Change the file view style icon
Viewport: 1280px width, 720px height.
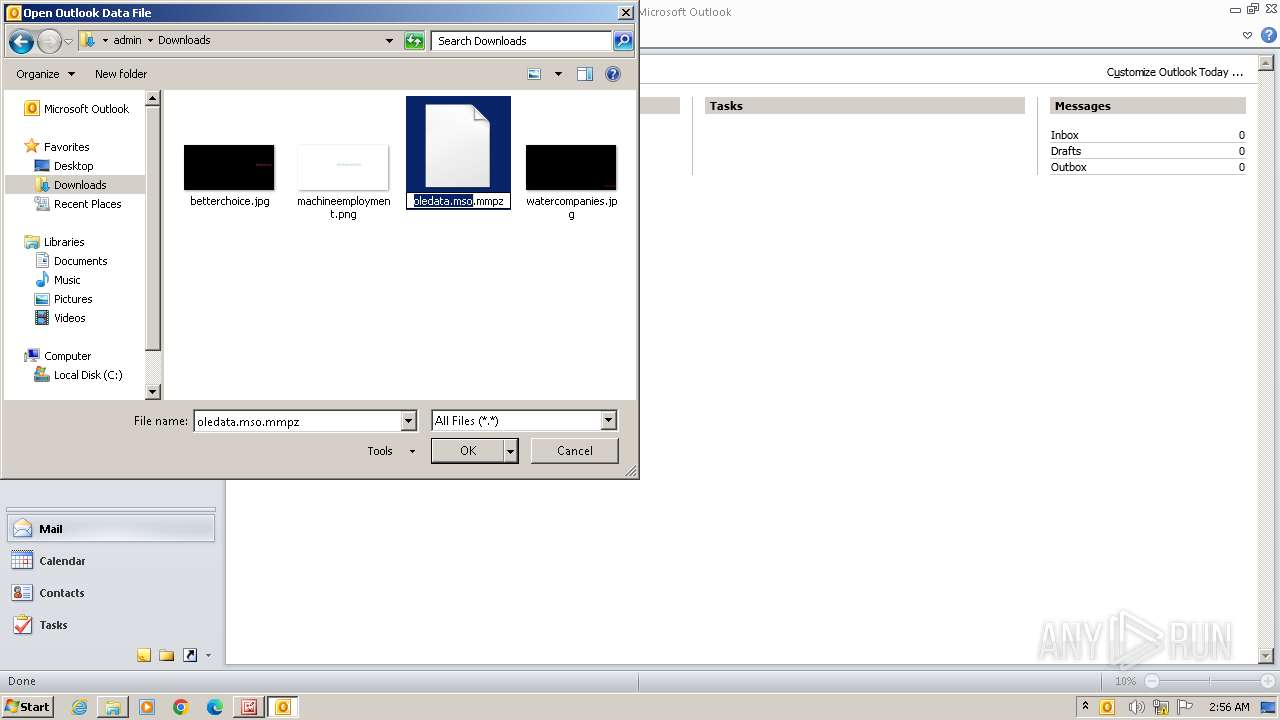(x=534, y=74)
